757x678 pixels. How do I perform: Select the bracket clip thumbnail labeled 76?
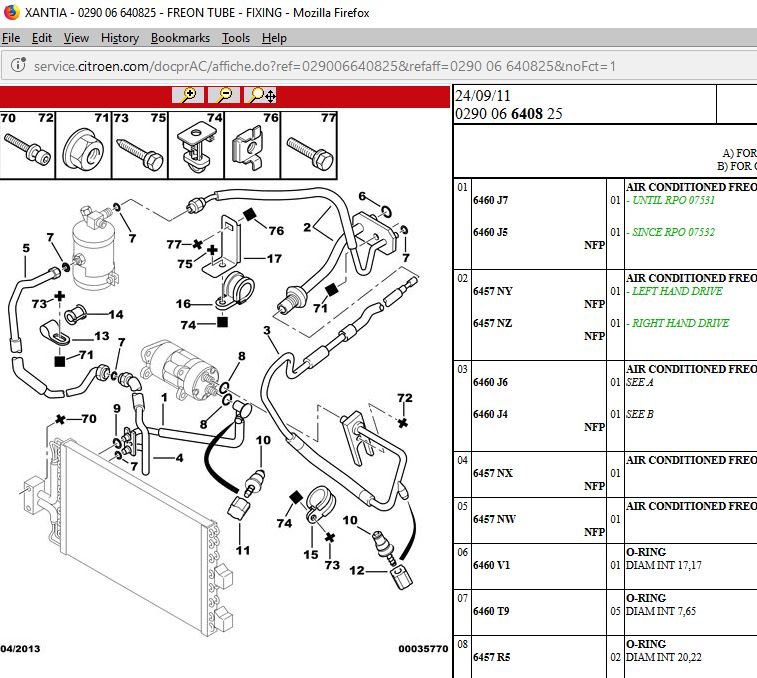pos(252,145)
